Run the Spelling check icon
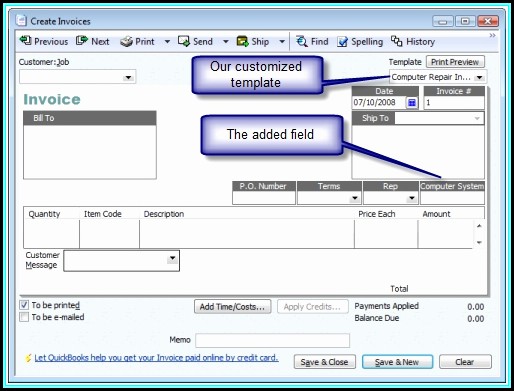The width and height of the screenshot is (514, 391). (x=342, y=42)
